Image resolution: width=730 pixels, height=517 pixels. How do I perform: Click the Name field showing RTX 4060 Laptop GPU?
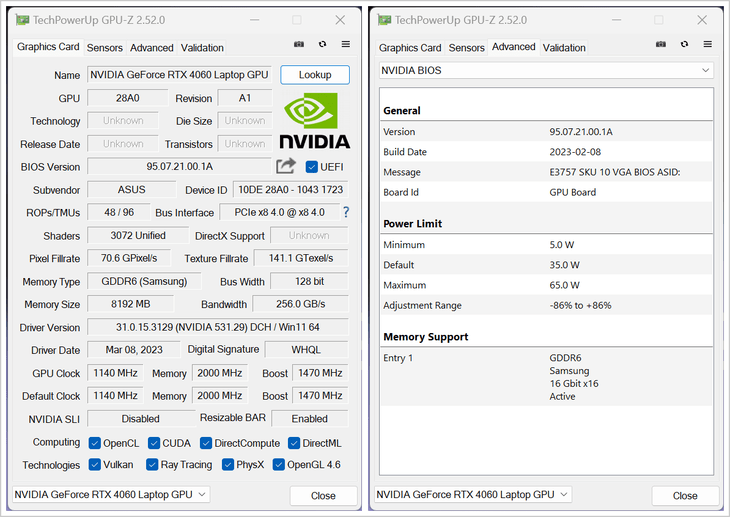click(179, 75)
